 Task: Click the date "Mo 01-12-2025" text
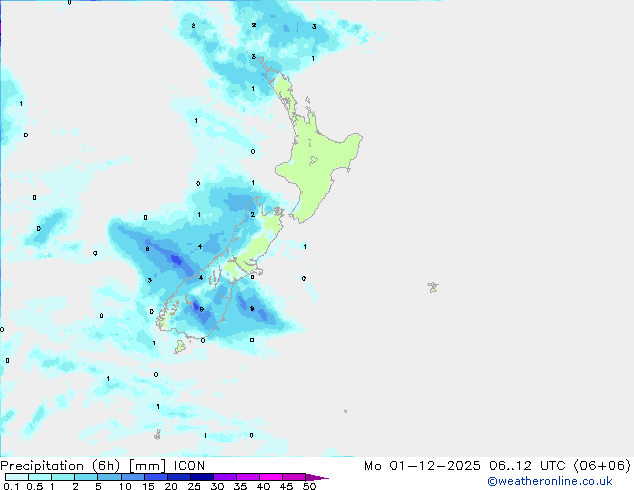pos(422,466)
